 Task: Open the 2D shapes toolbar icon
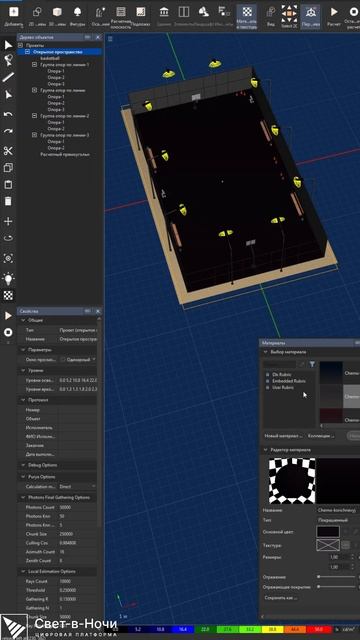point(37,12)
